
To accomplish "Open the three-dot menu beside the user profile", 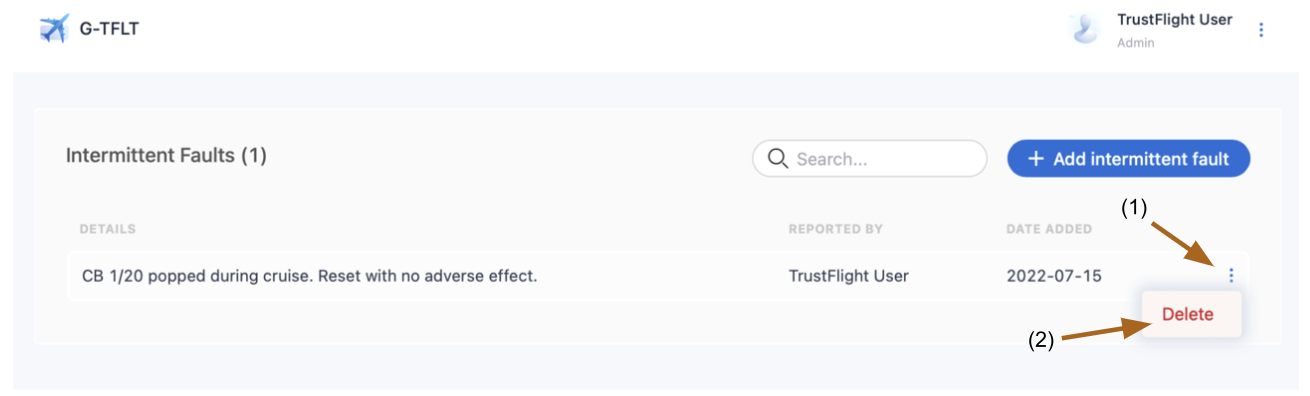I will (1261, 30).
